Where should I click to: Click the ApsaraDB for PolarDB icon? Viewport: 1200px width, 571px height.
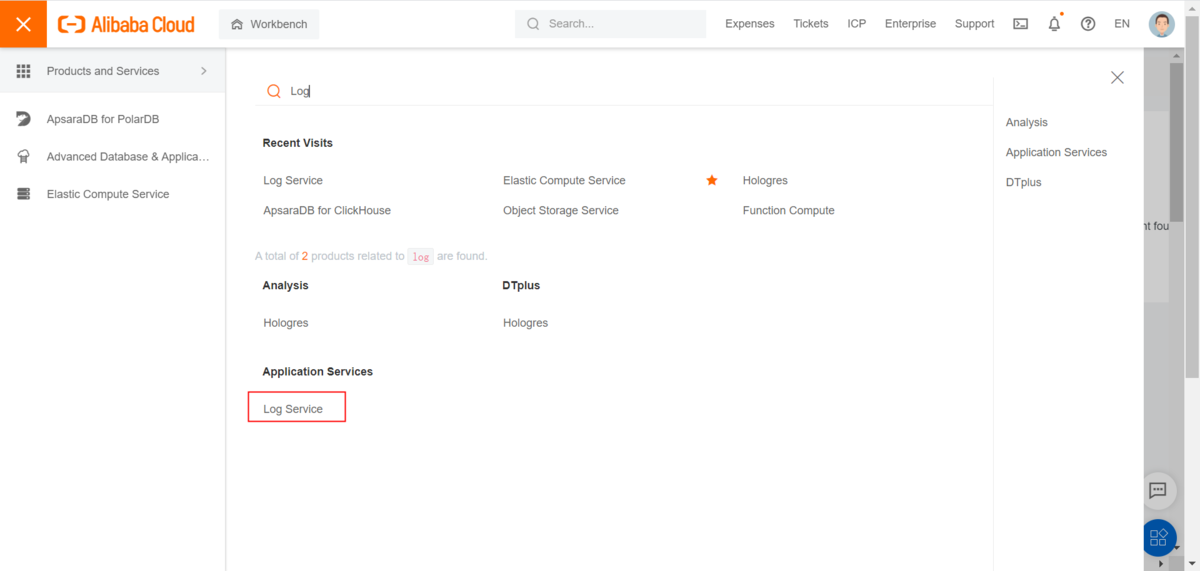(x=23, y=119)
